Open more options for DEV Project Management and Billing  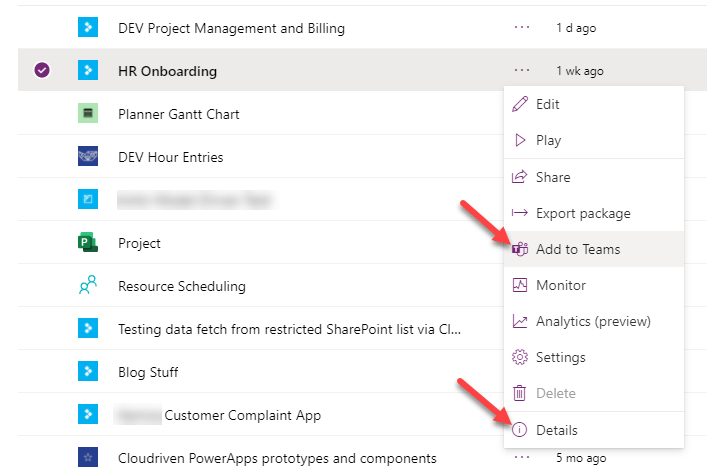(x=521, y=28)
